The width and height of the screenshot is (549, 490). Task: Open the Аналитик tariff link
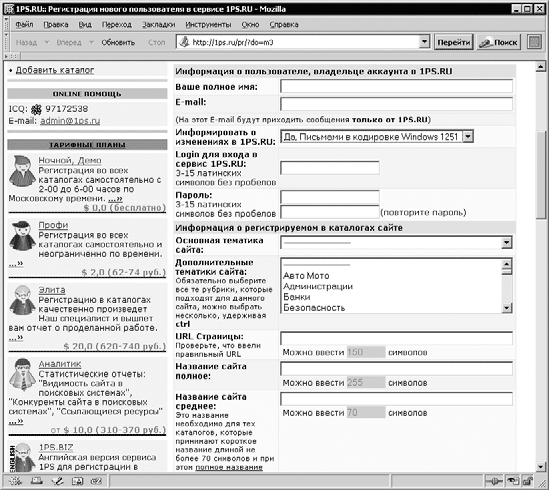(x=60, y=364)
